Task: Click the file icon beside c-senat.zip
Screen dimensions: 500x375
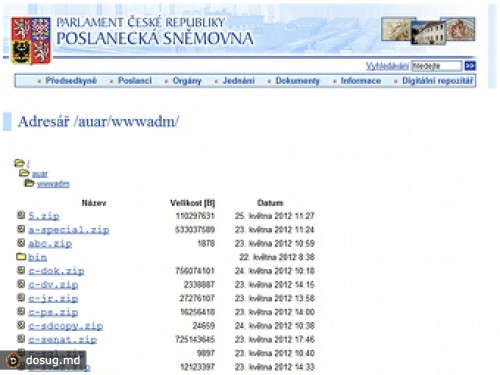Action: [21, 339]
